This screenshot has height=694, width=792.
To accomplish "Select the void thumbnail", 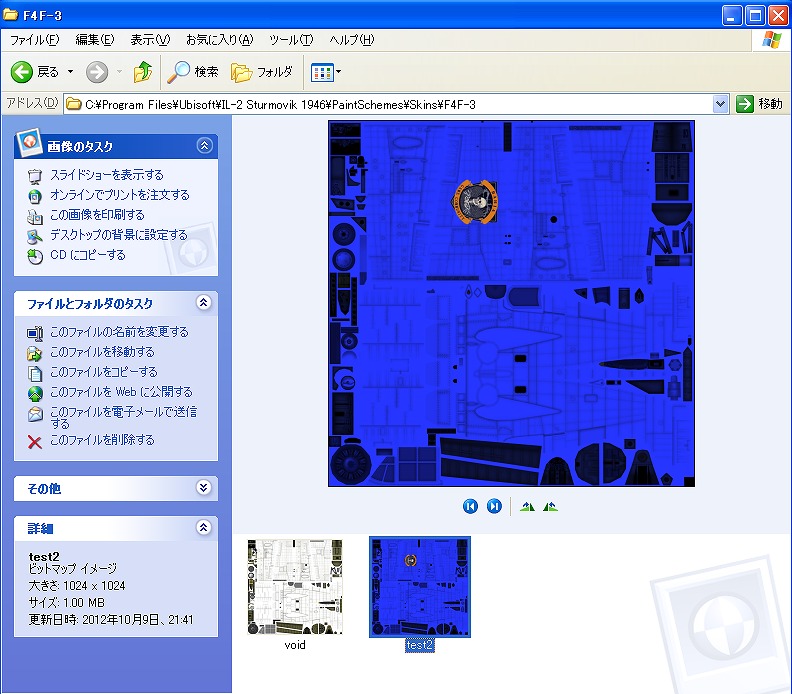I will click(x=295, y=586).
